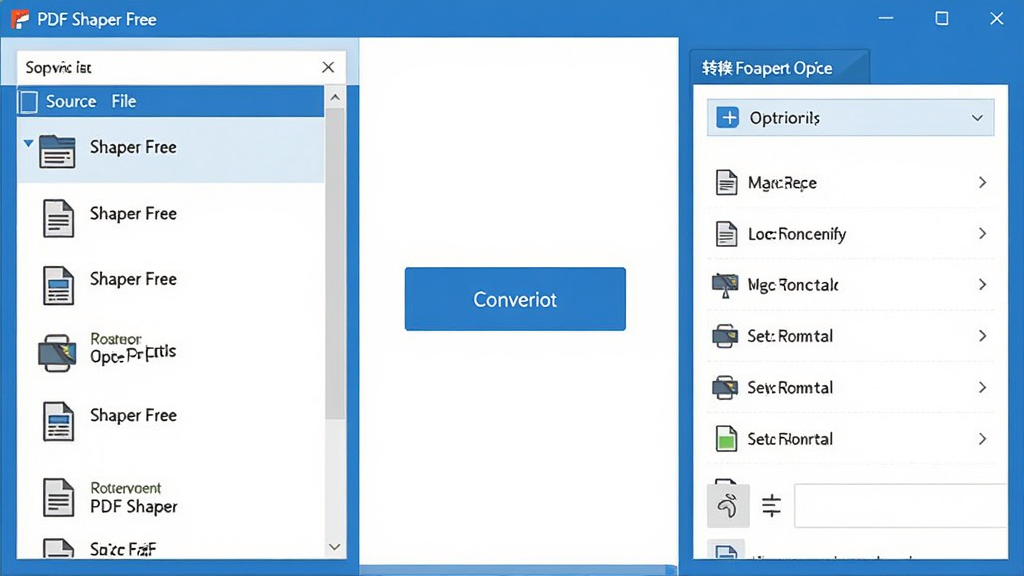
Task: Click the Source column header
Action: 71,102
